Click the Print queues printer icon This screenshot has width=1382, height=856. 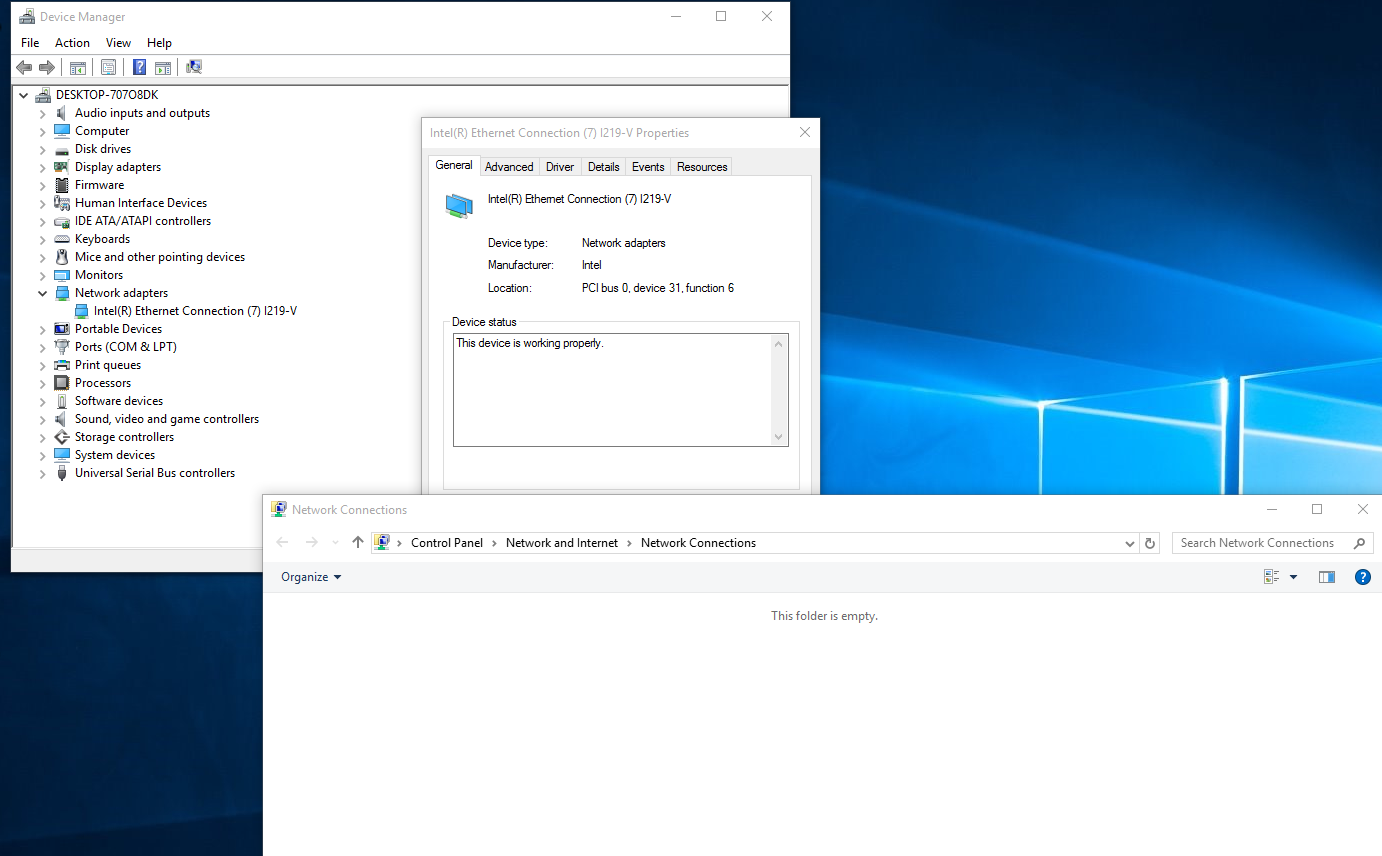tap(62, 365)
